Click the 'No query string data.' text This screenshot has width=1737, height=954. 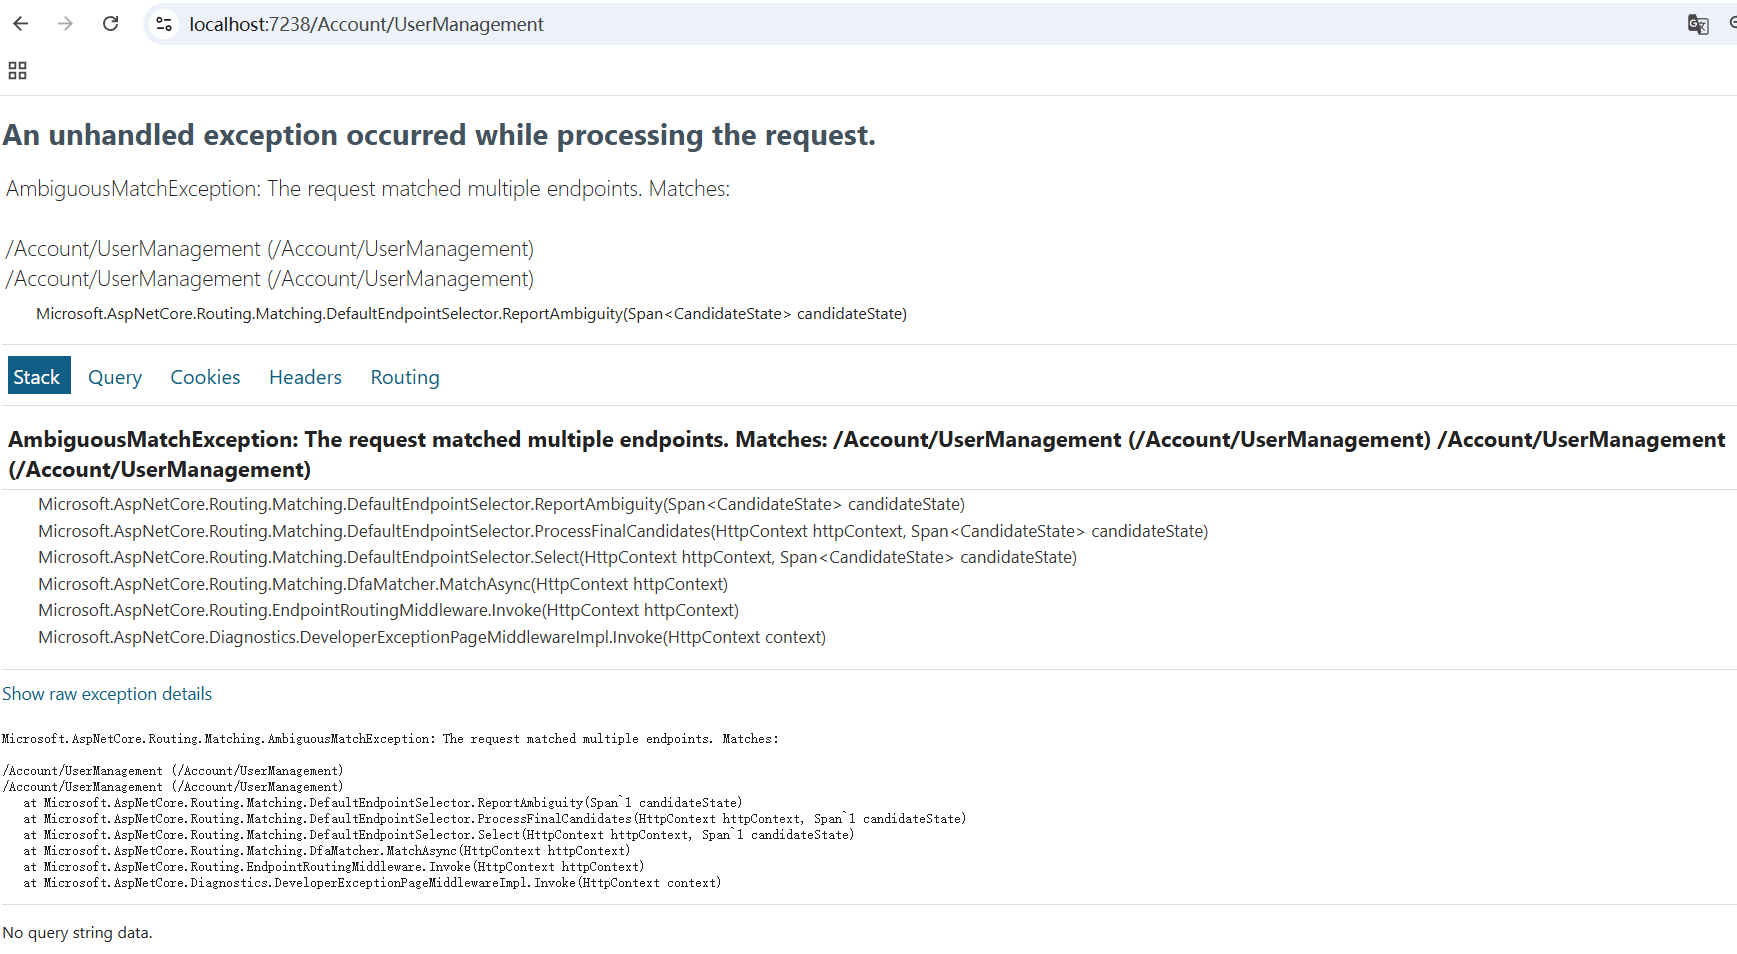[77, 933]
